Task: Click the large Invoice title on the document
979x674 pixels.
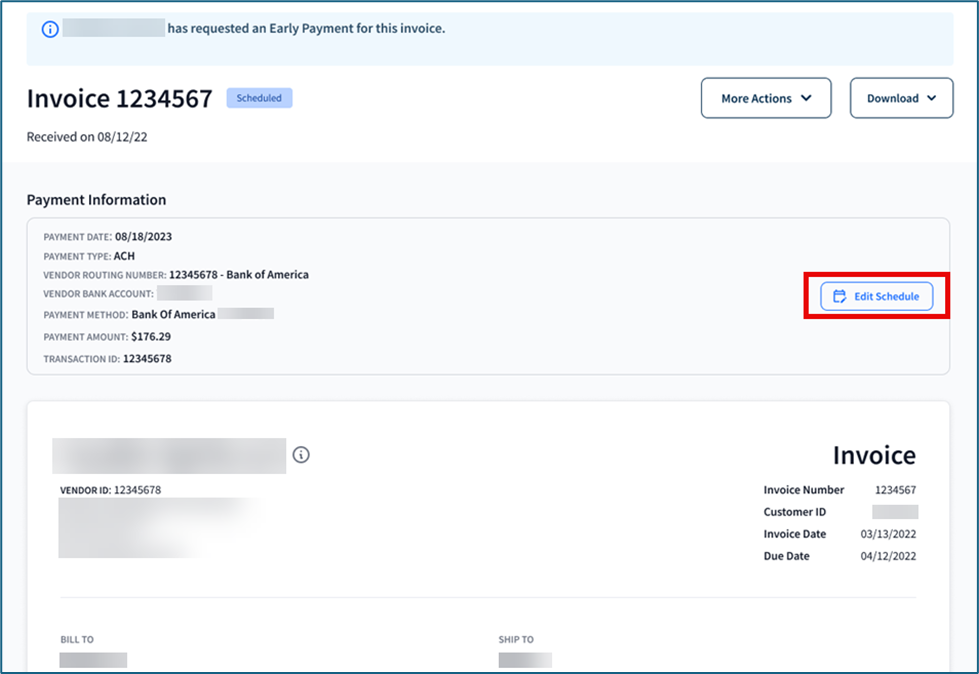Action: click(x=874, y=455)
